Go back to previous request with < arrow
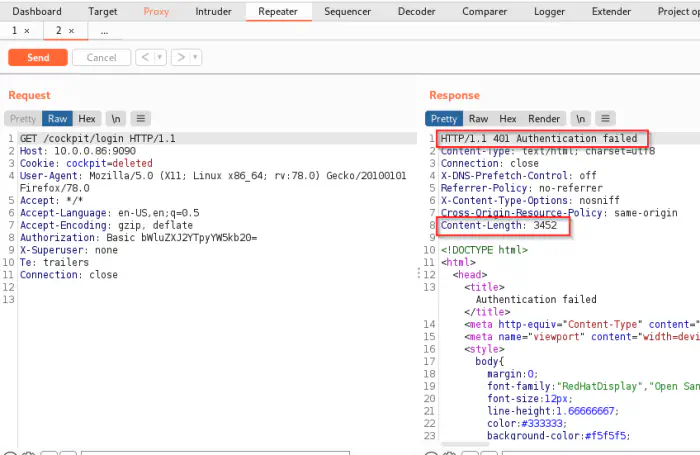Viewport: 700px width, 455px height. 145,58
